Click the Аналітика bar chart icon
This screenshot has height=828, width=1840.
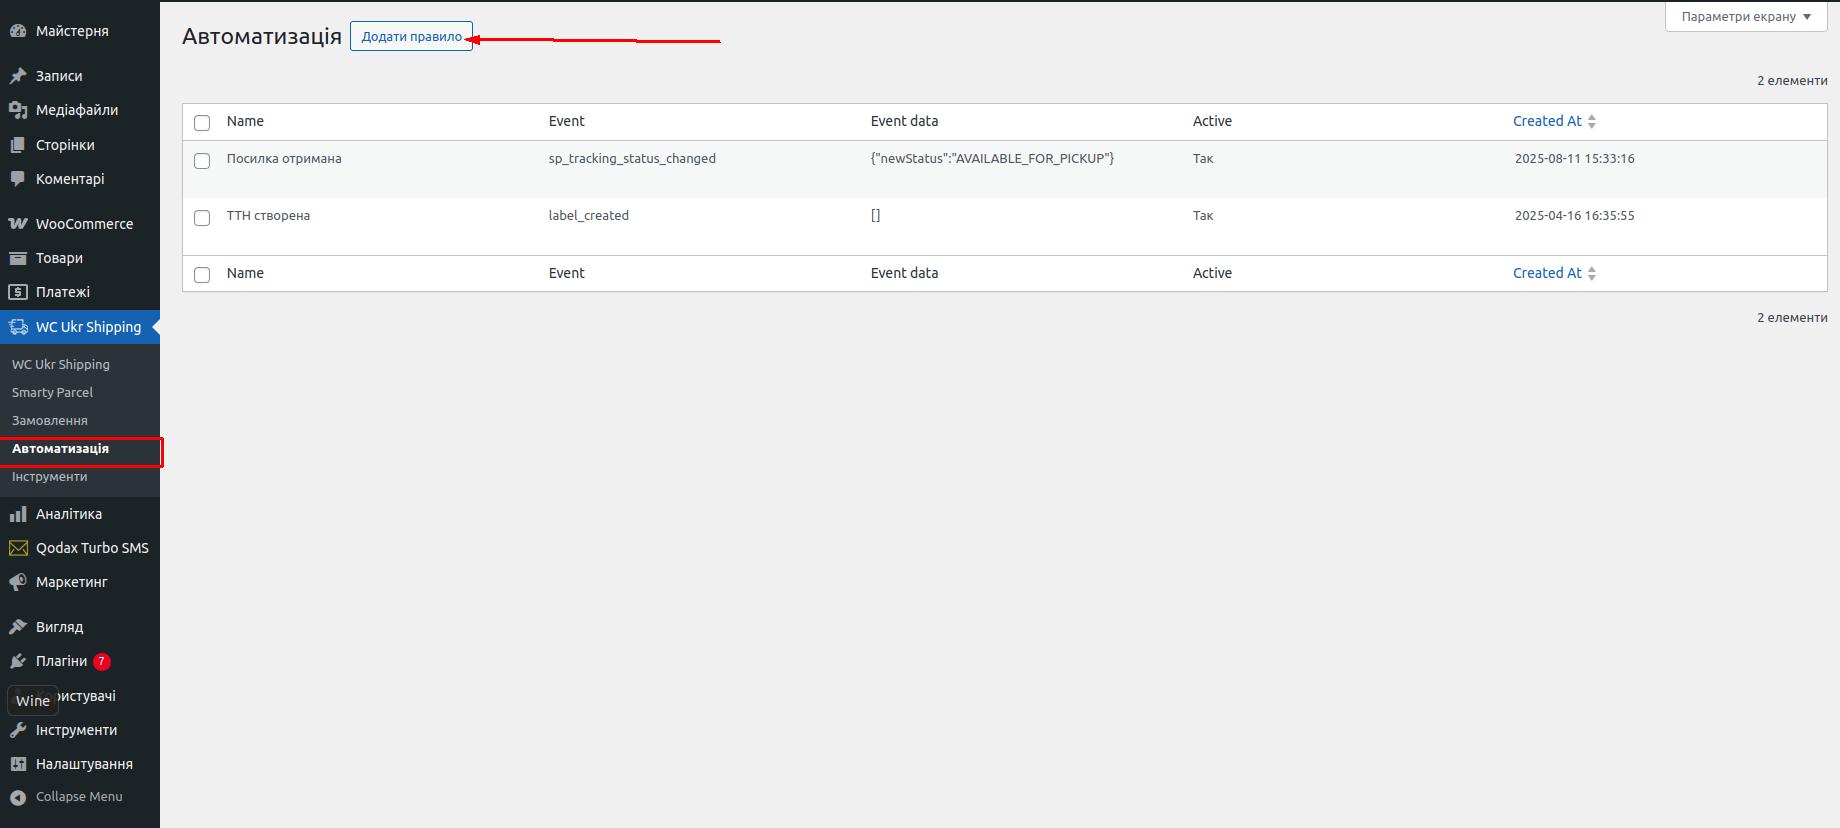click(17, 514)
